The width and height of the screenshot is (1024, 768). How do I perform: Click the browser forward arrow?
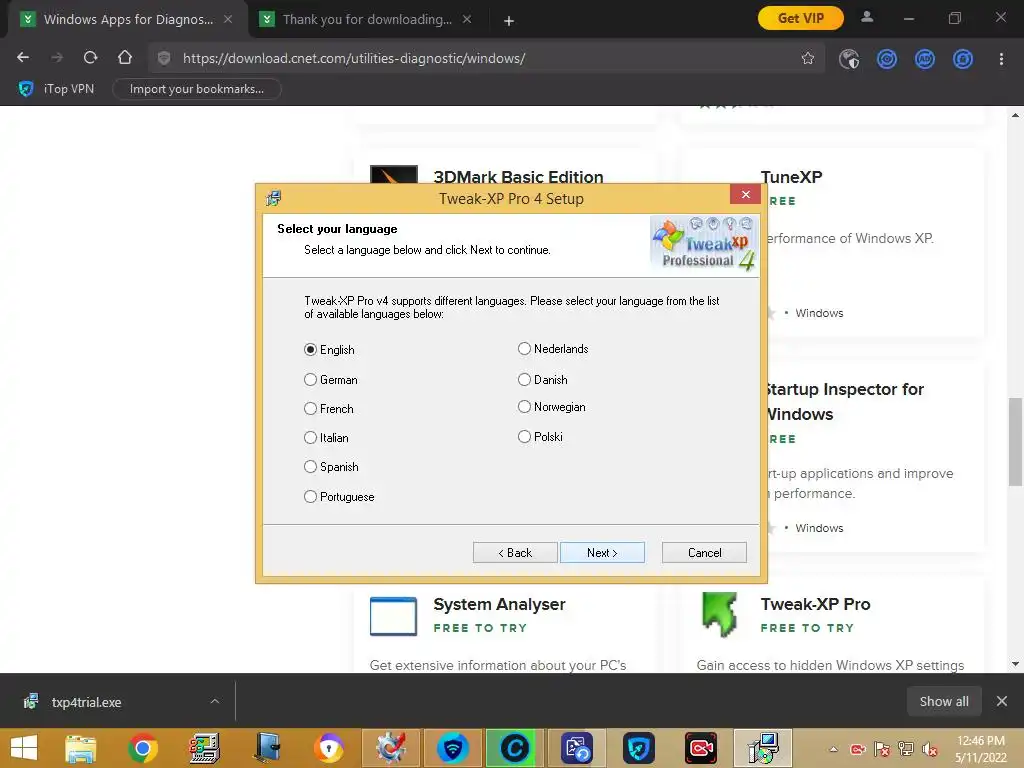pos(57,57)
